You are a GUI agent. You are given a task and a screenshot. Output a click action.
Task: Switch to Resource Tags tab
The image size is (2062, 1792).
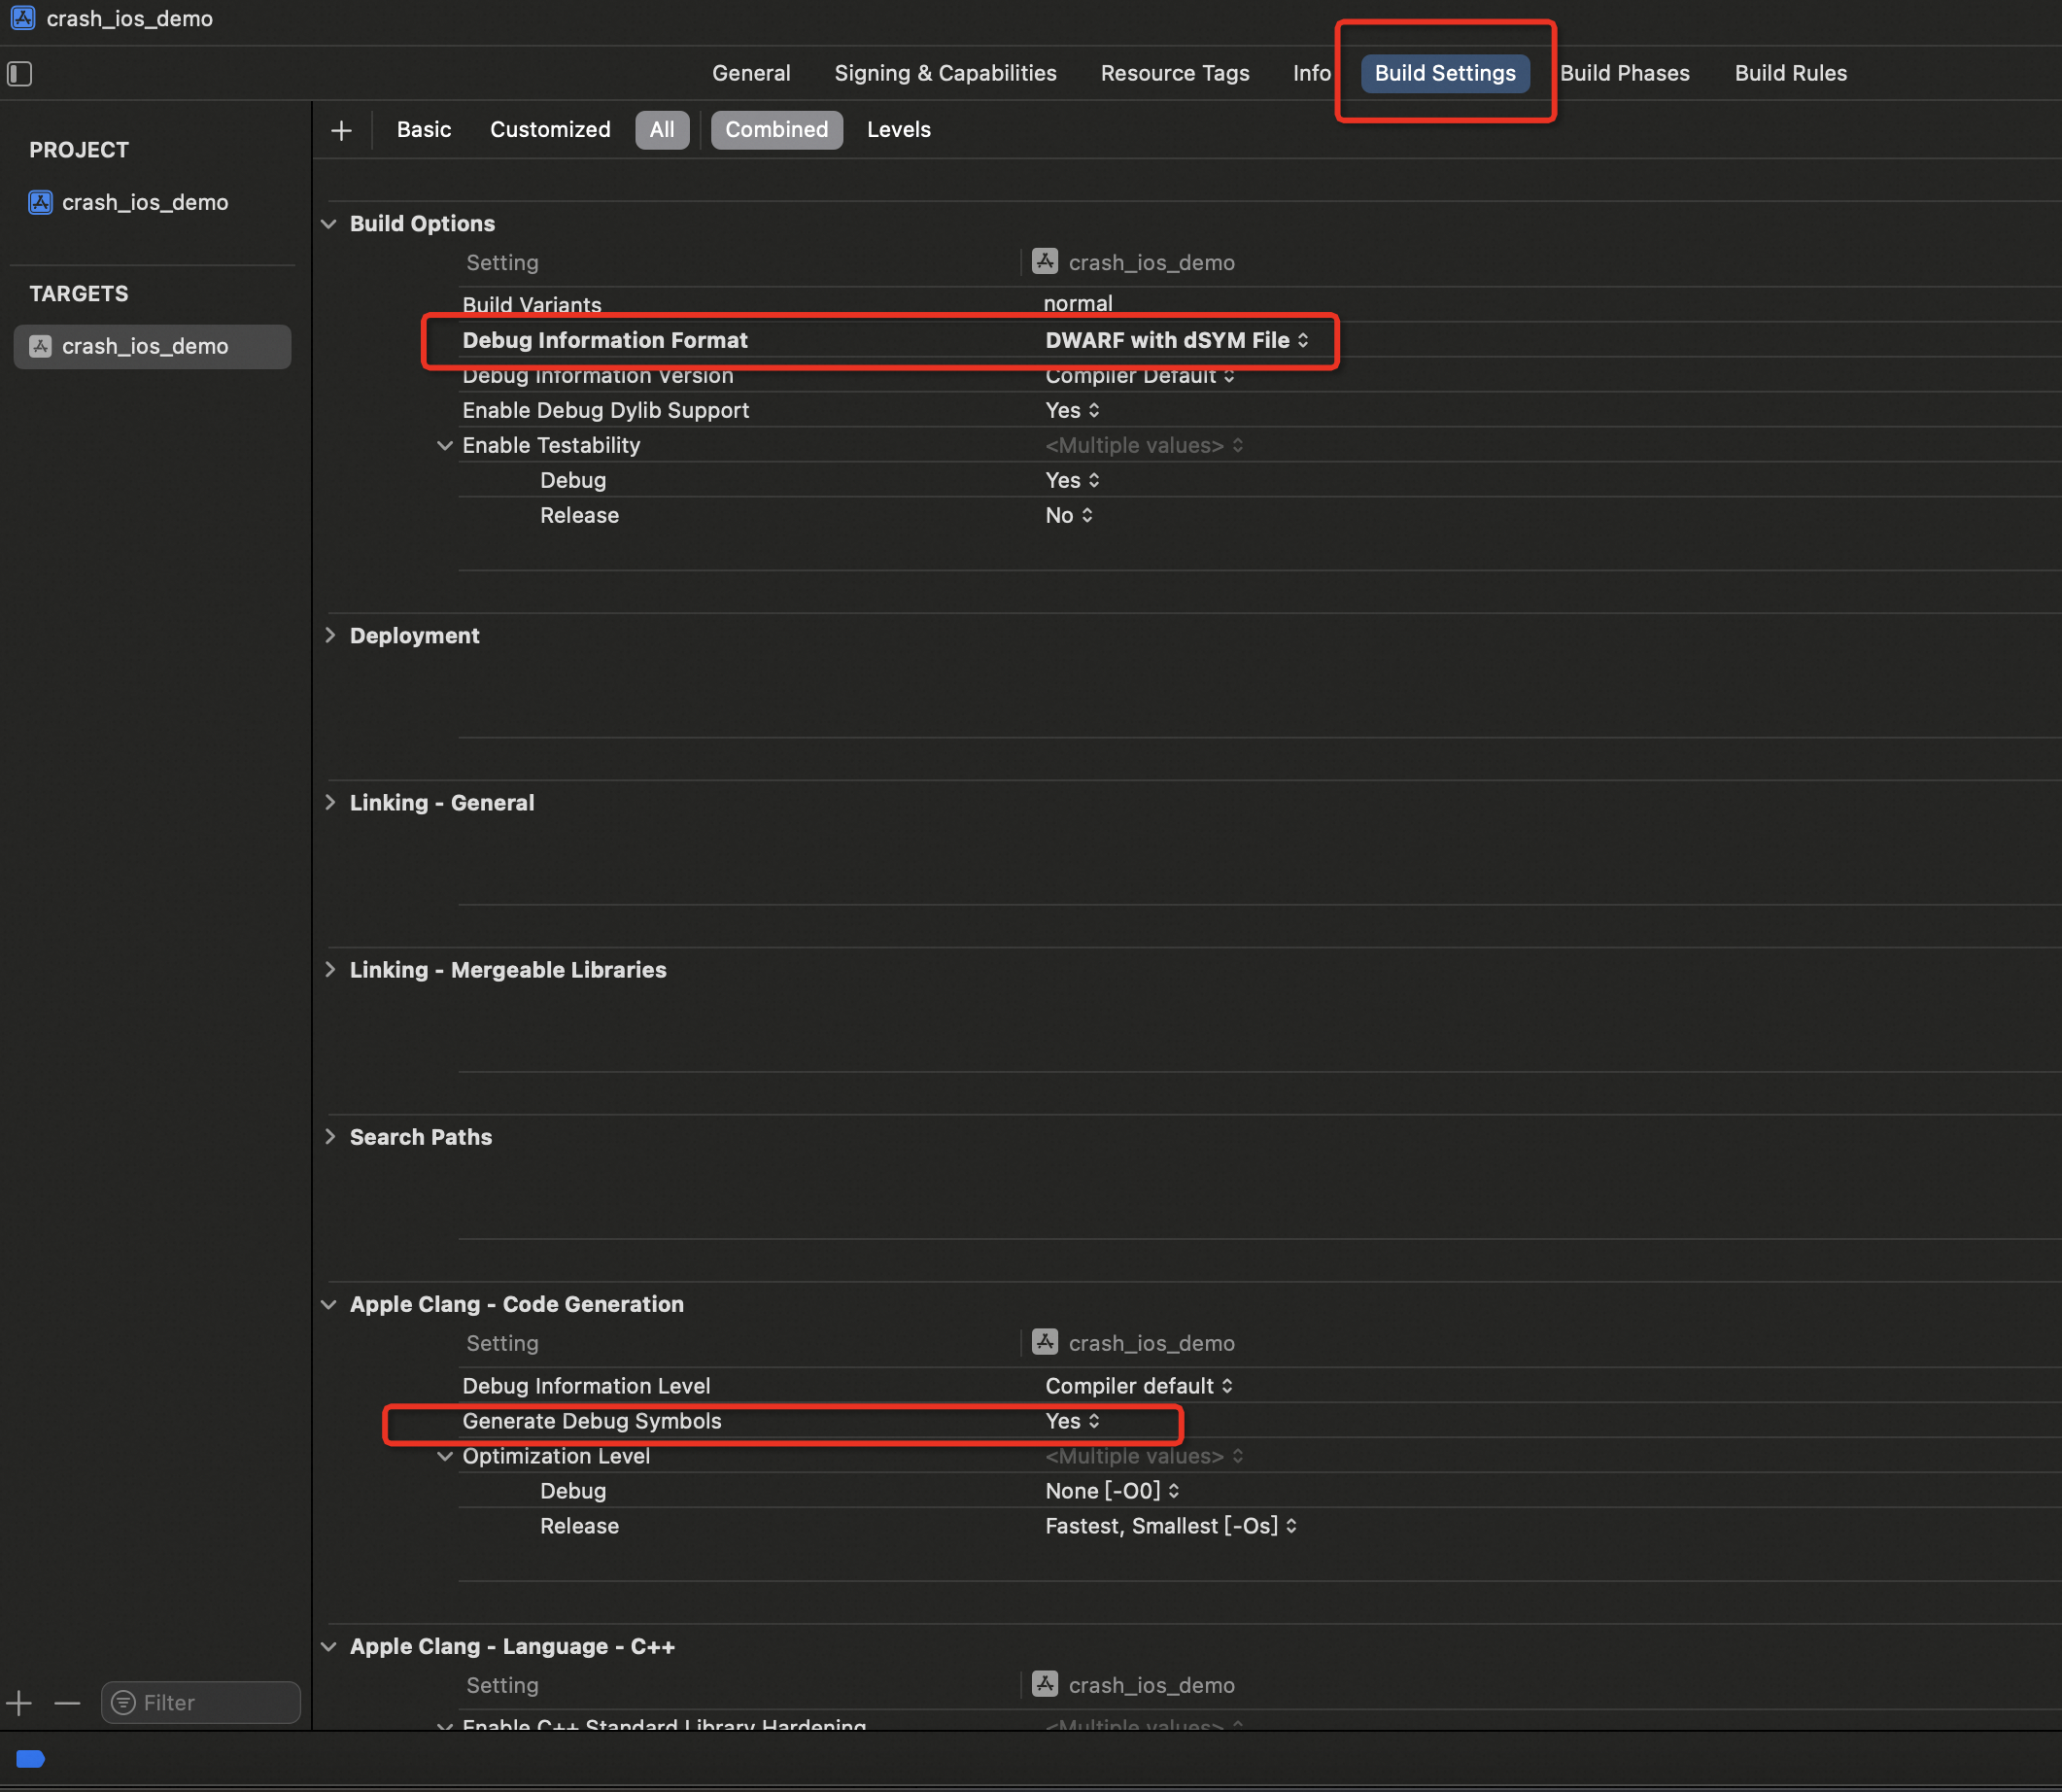point(1175,73)
